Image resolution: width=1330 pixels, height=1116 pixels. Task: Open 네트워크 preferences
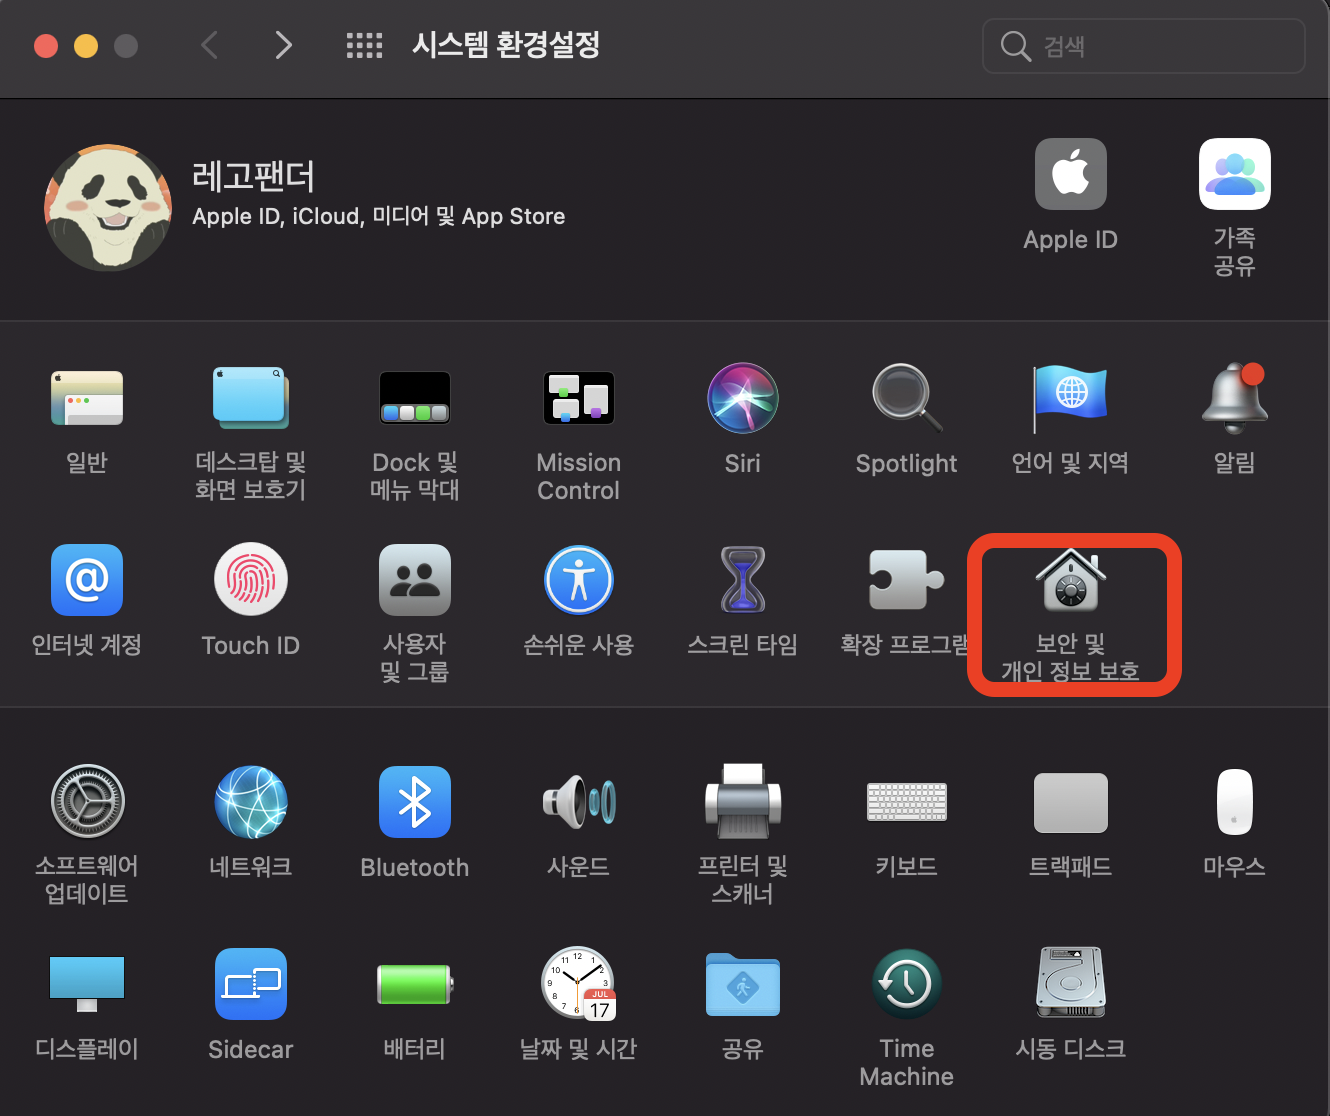point(251,802)
